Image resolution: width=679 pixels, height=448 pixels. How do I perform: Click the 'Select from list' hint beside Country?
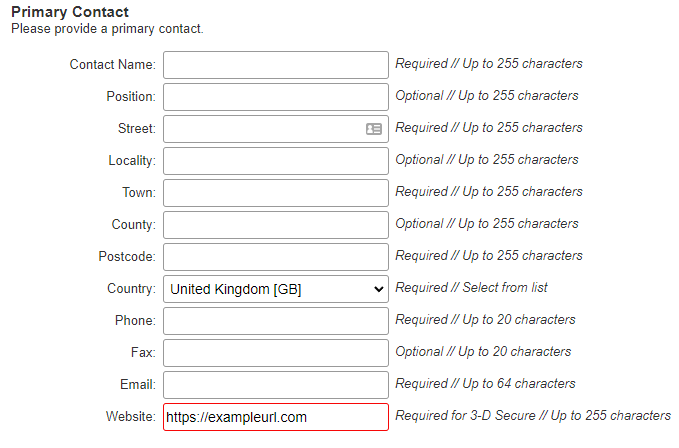[x=505, y=287]
